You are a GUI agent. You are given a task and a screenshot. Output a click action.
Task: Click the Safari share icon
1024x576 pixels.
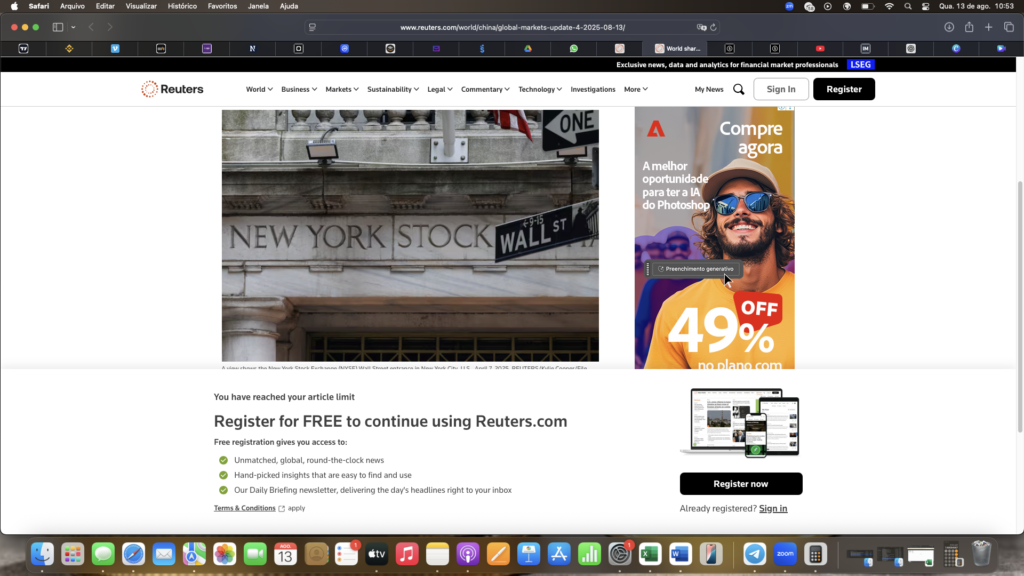click(969, 27)
